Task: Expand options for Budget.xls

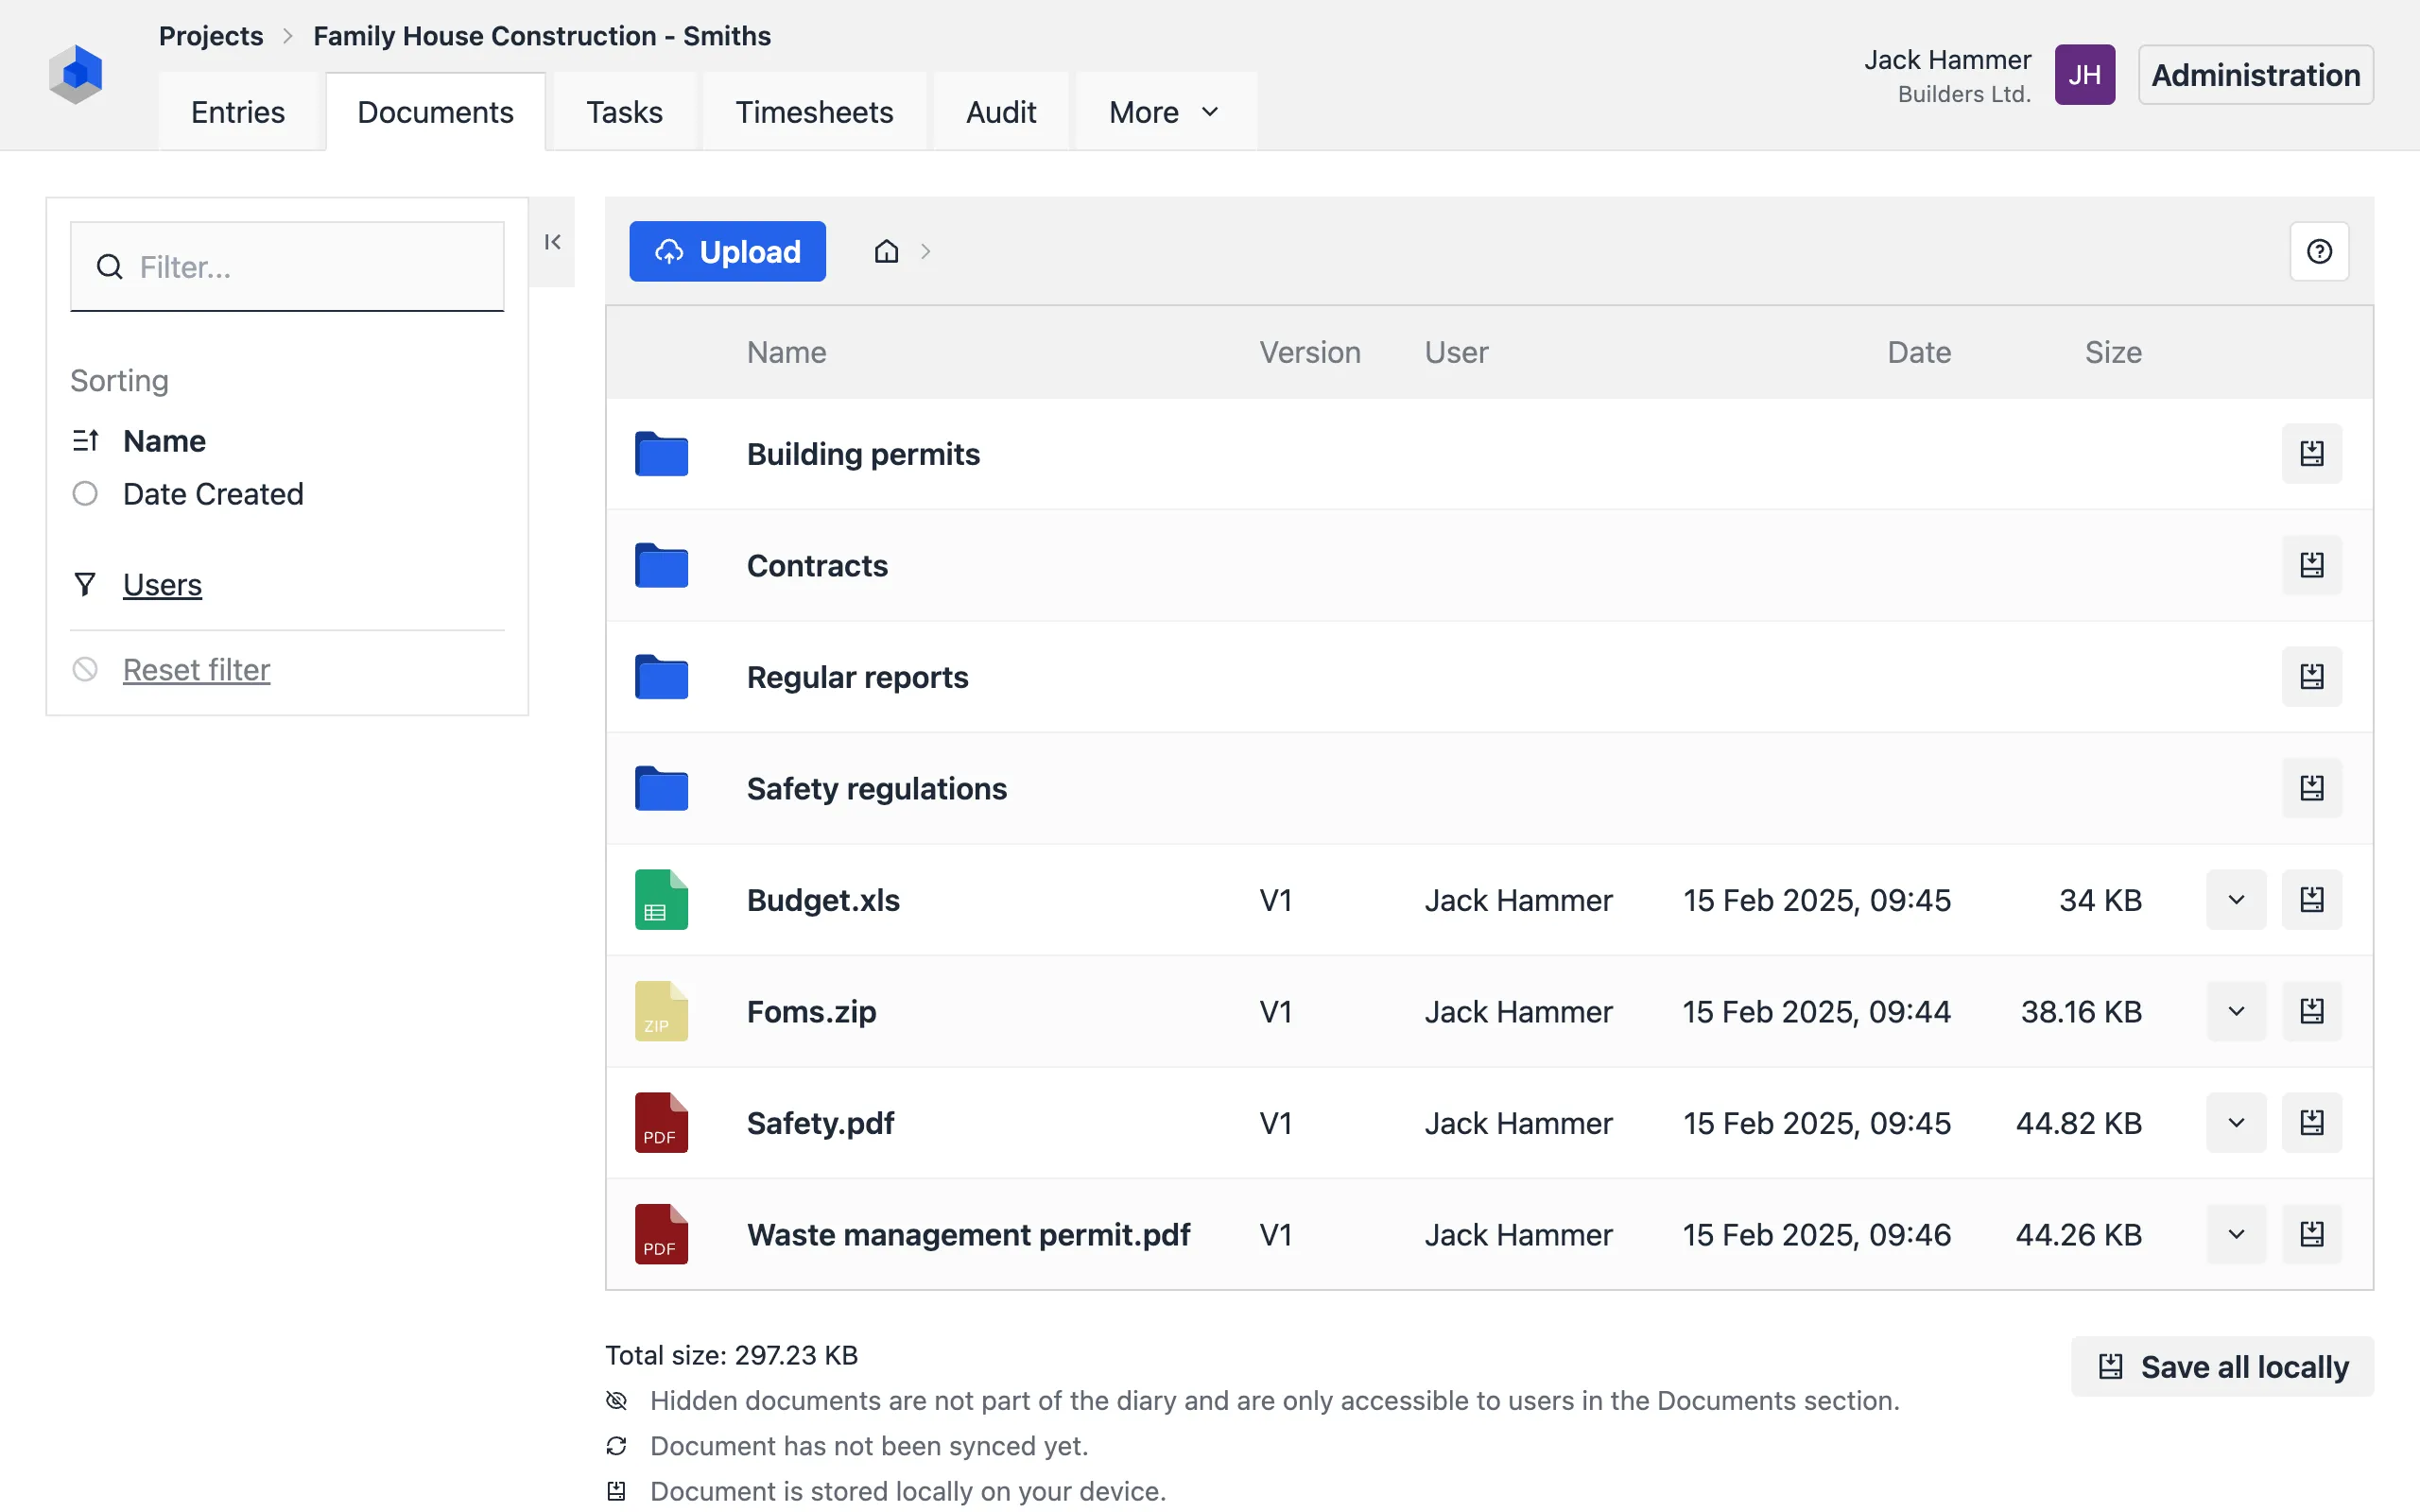Action: tap(2236, 900)
